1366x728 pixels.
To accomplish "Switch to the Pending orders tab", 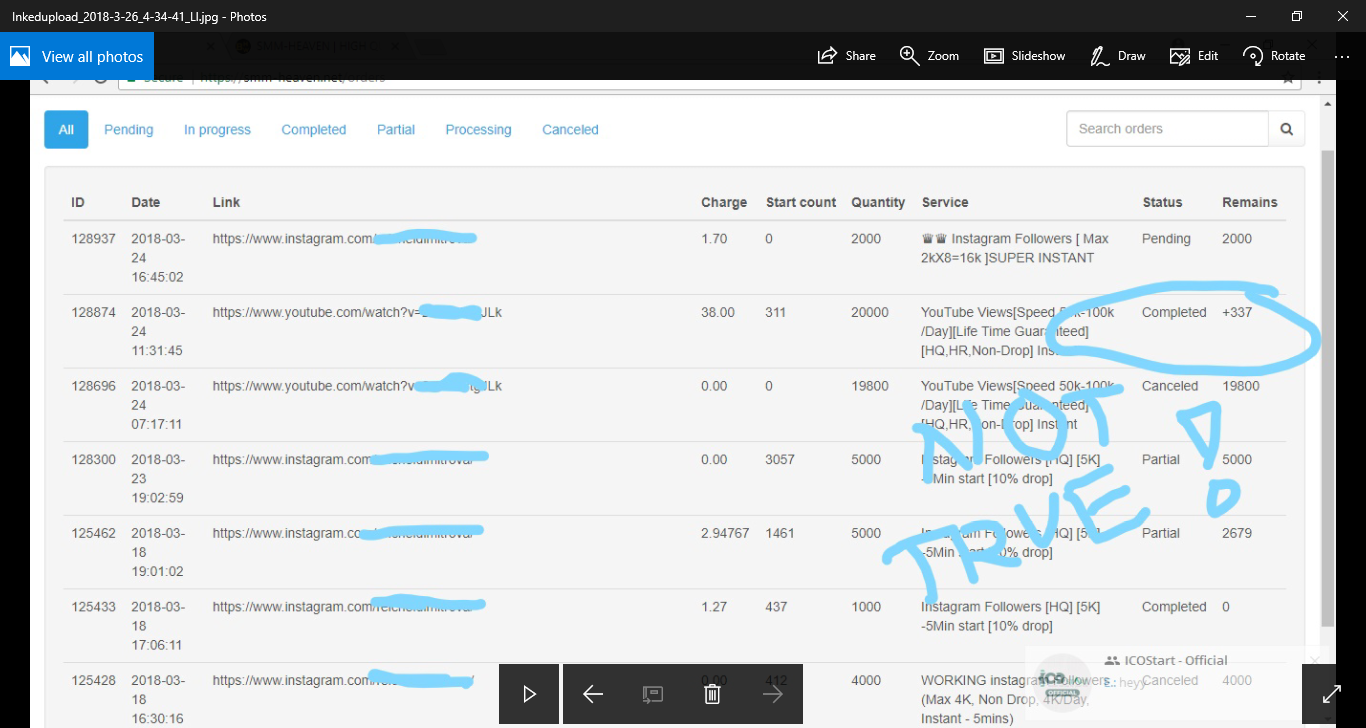I will coord(129,130).
